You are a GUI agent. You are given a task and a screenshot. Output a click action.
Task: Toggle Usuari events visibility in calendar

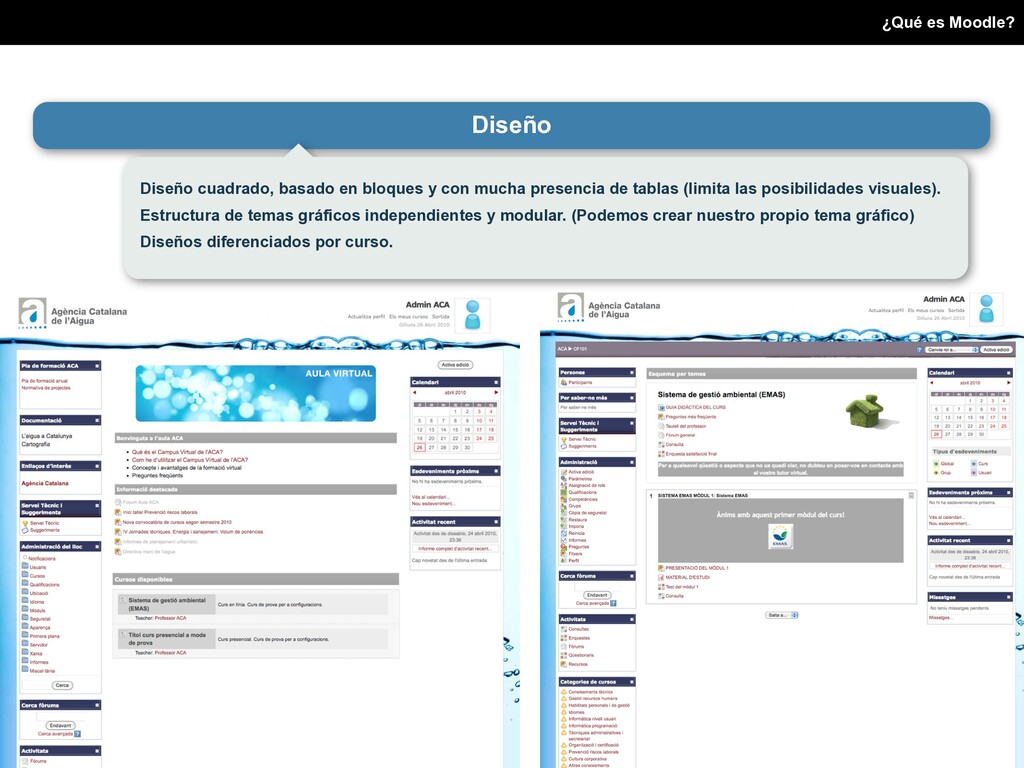click(x=973, y=472)
